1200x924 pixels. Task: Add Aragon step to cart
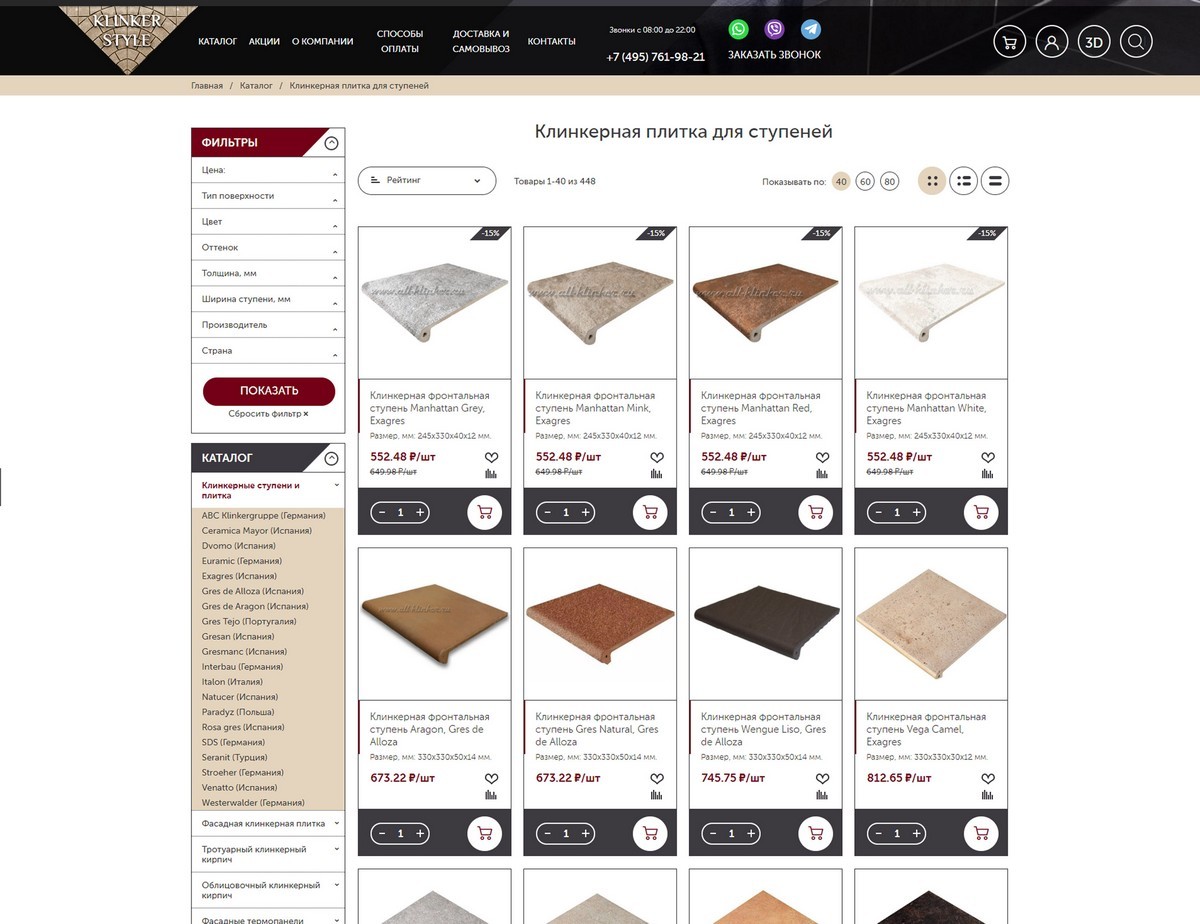485,833
